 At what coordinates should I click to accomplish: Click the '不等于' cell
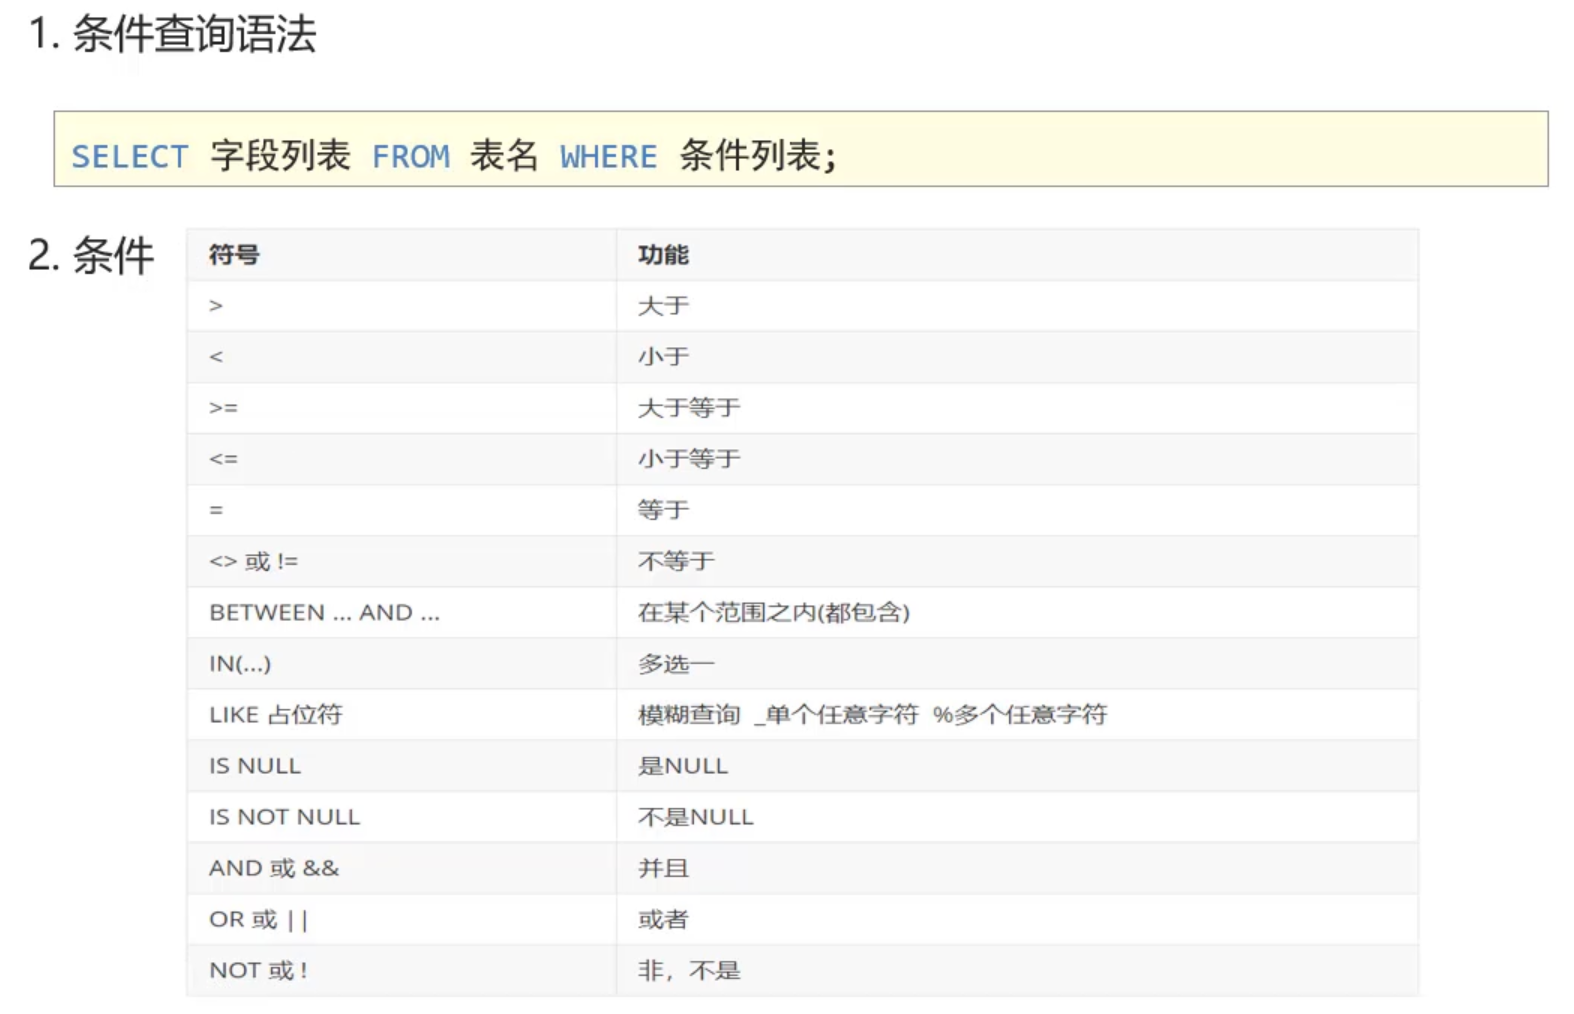(1017, 561)
